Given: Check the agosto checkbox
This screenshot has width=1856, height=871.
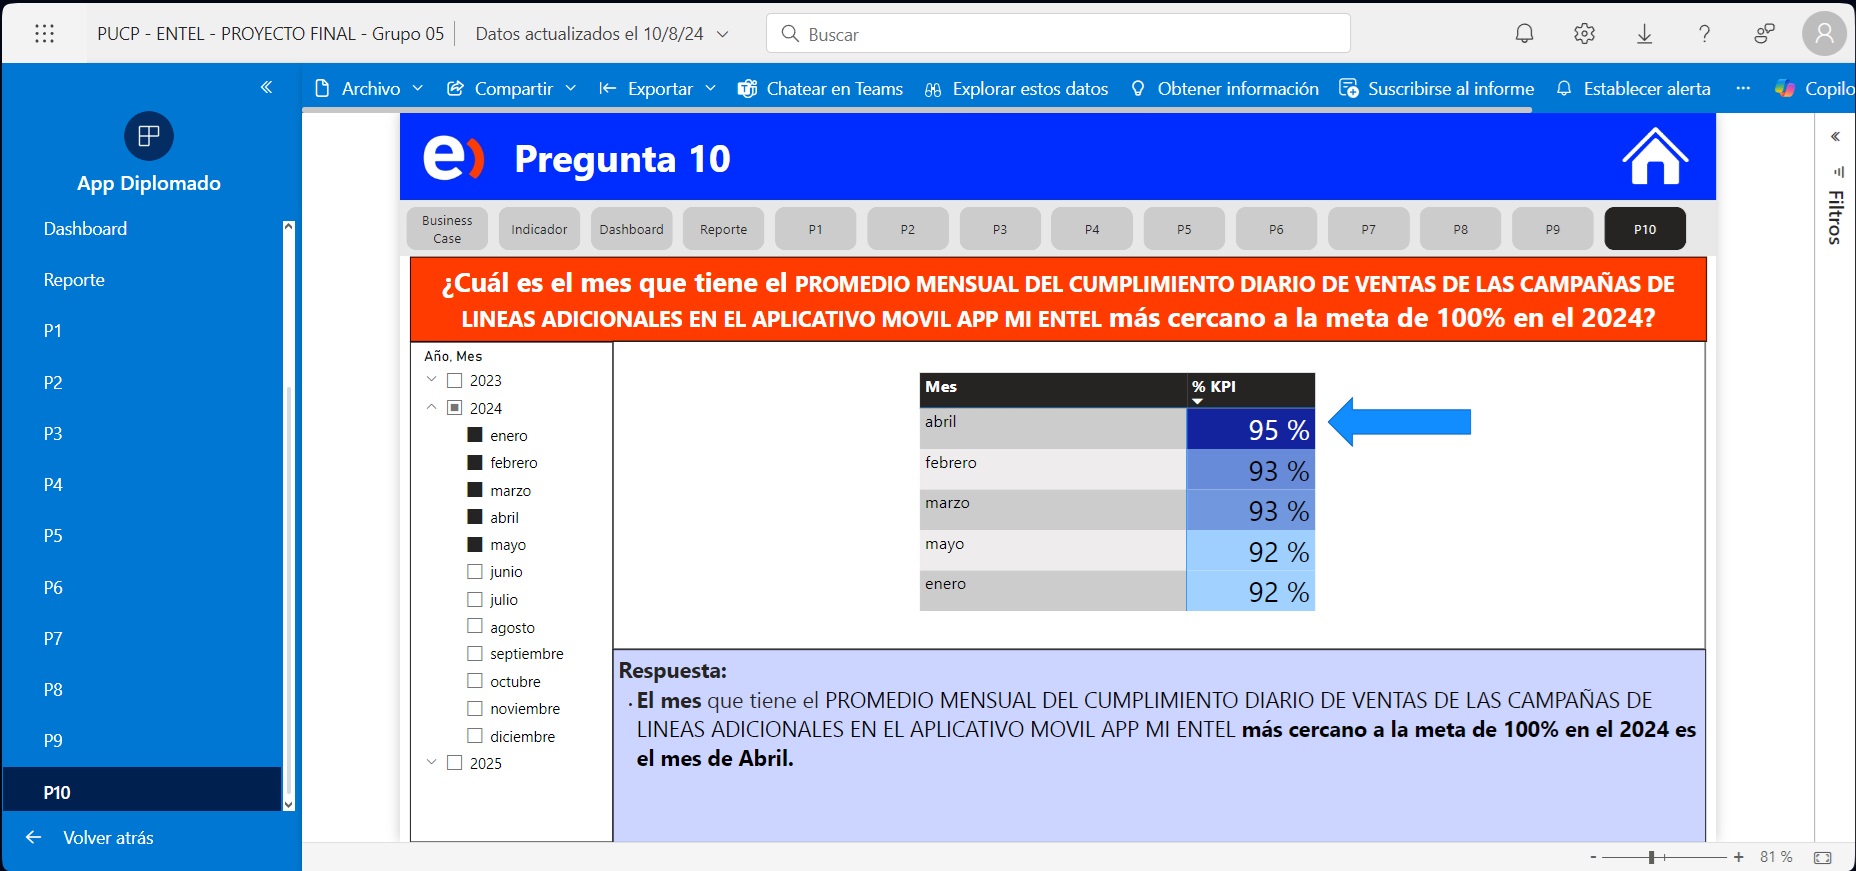Looking at the screenshot, I should click(x=475, y=627).
